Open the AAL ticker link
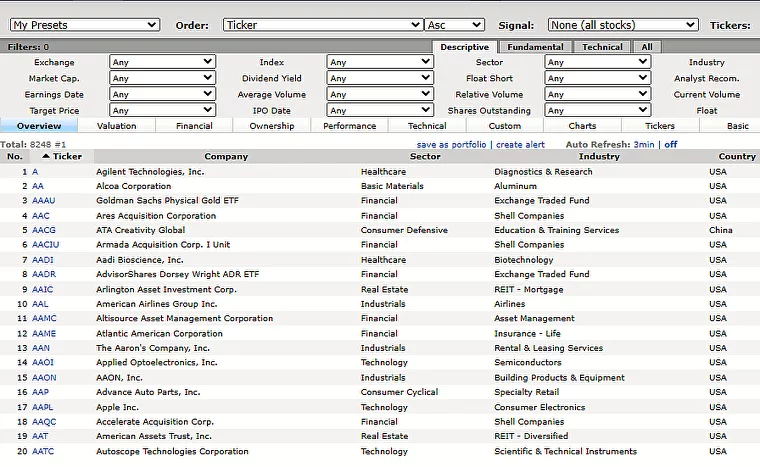Image resolution: width=760 pixels, height=467 pixels. pyautogui.click(x=40, y=304)
